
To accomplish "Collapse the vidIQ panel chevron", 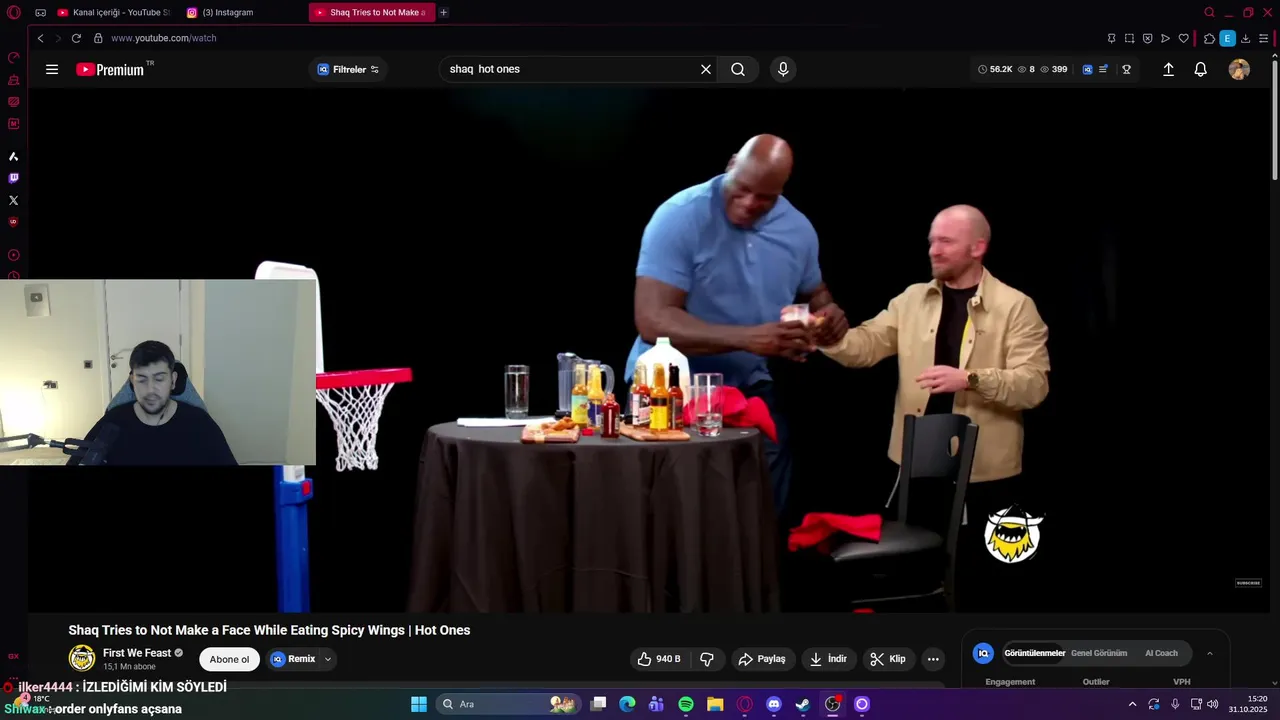I will pos(1209,653).
